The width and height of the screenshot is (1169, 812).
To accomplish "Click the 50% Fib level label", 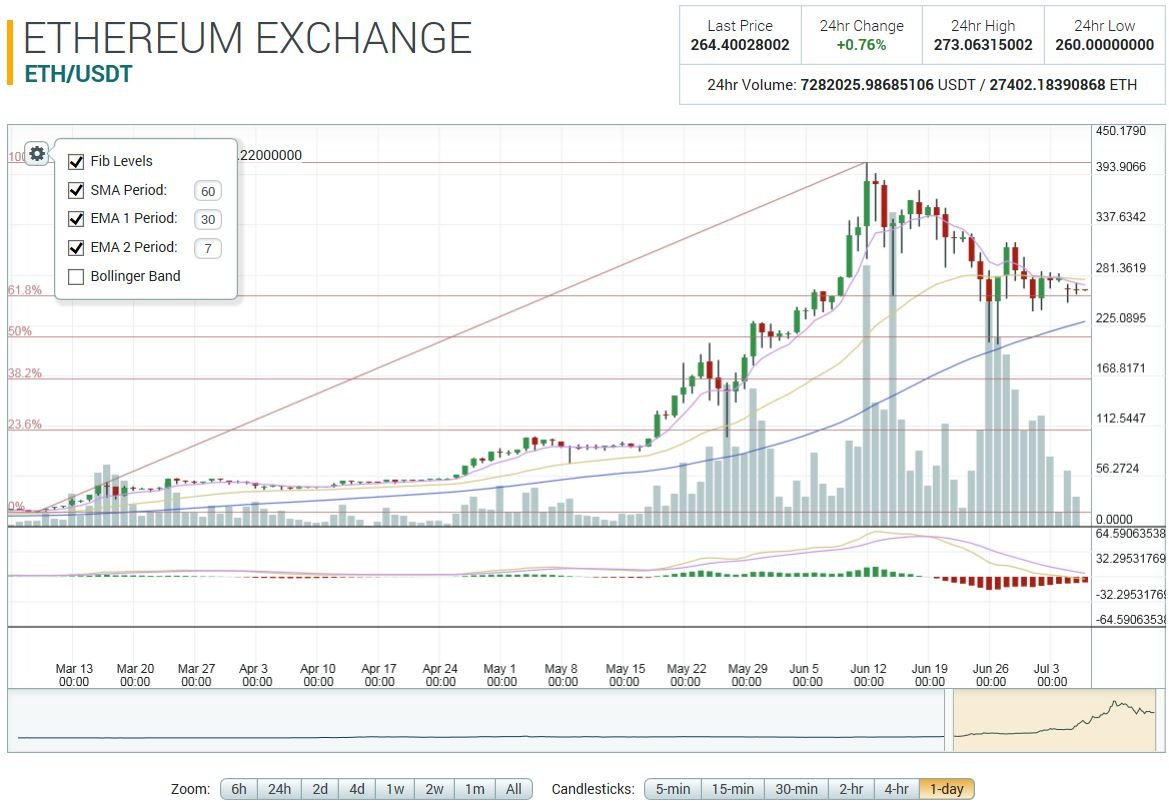I will pos(20,331).
